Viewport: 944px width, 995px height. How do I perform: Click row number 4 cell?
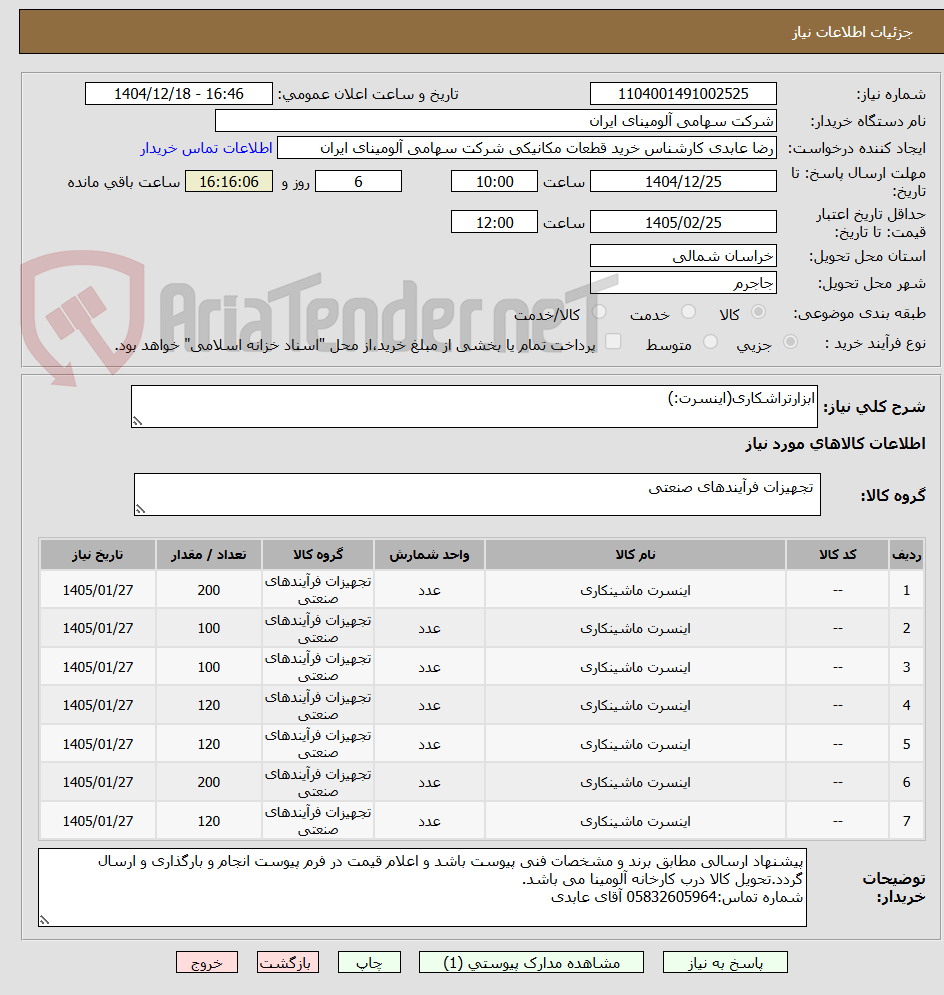pyautogui.click(x=906, y=706)
